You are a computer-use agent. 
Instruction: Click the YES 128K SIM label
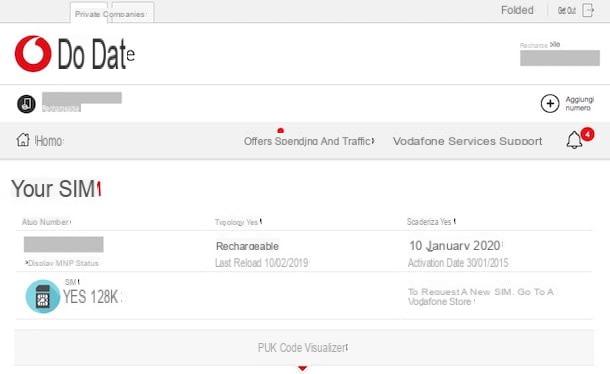point(91,297)
